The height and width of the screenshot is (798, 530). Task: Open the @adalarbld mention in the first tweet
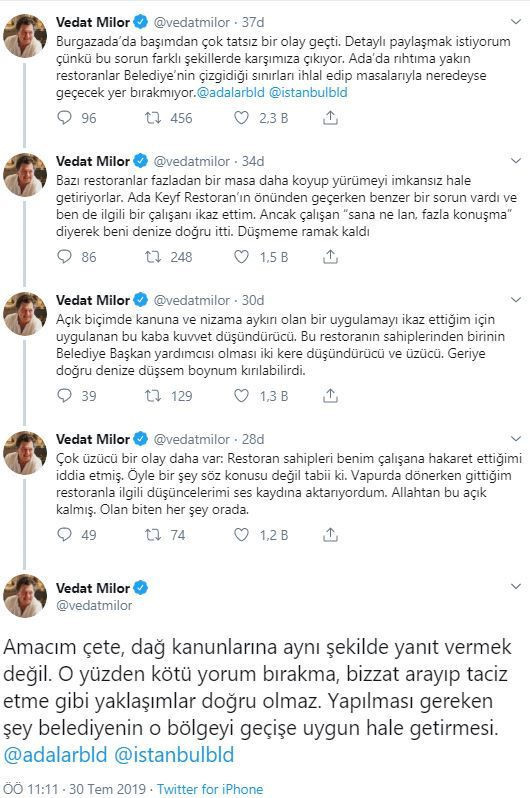click(x=231, y=92)
